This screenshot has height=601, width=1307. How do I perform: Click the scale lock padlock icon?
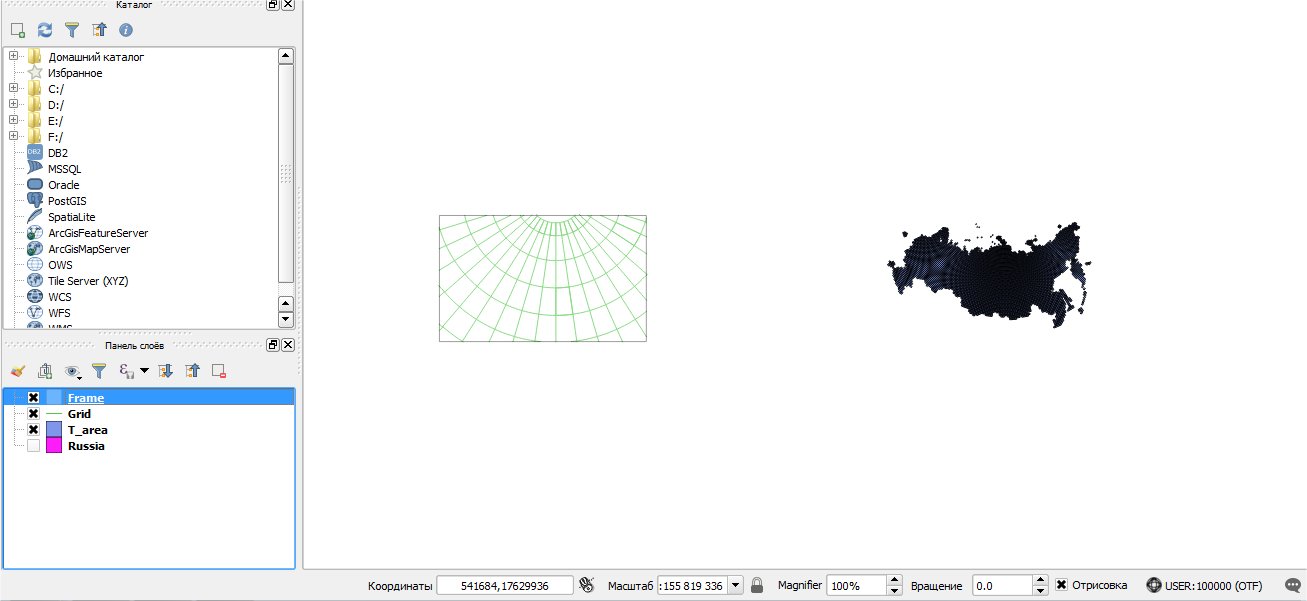757,585
